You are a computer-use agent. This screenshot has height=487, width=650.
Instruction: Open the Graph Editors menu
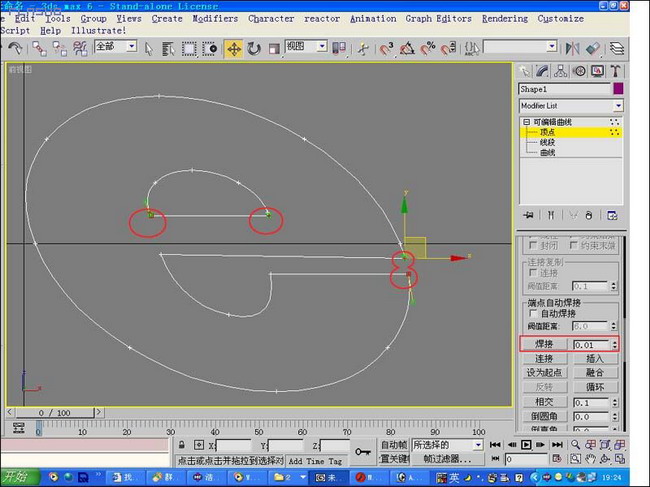[439, 19]
